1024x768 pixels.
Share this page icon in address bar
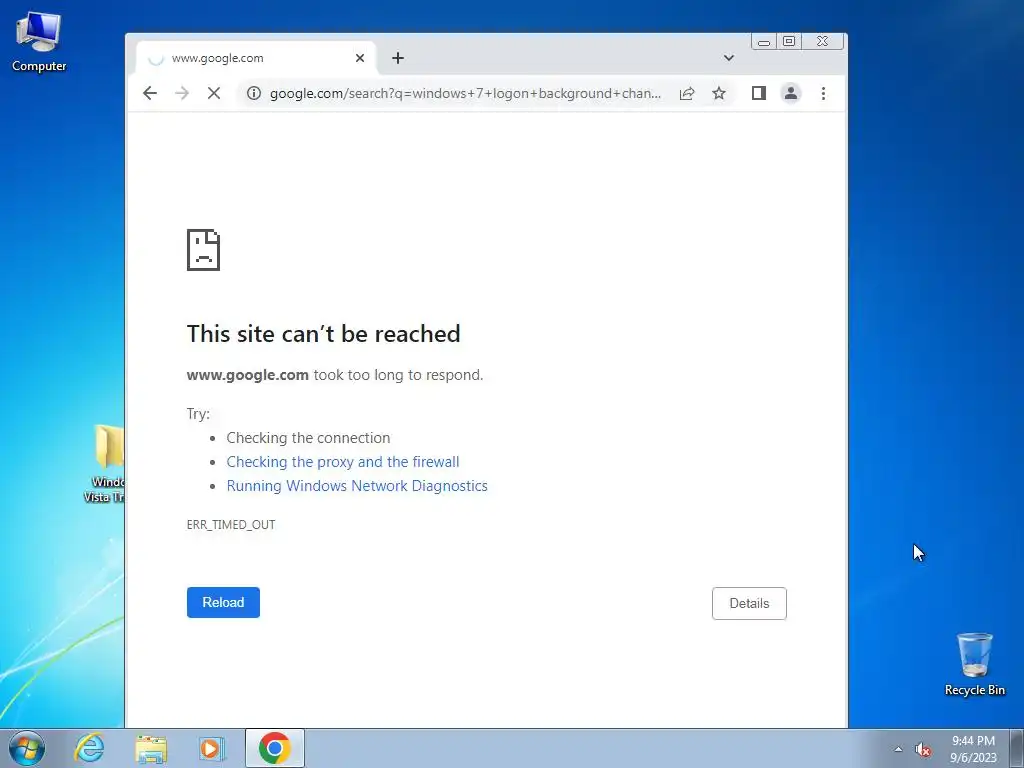pyautogui.click(x=686, y=93)
